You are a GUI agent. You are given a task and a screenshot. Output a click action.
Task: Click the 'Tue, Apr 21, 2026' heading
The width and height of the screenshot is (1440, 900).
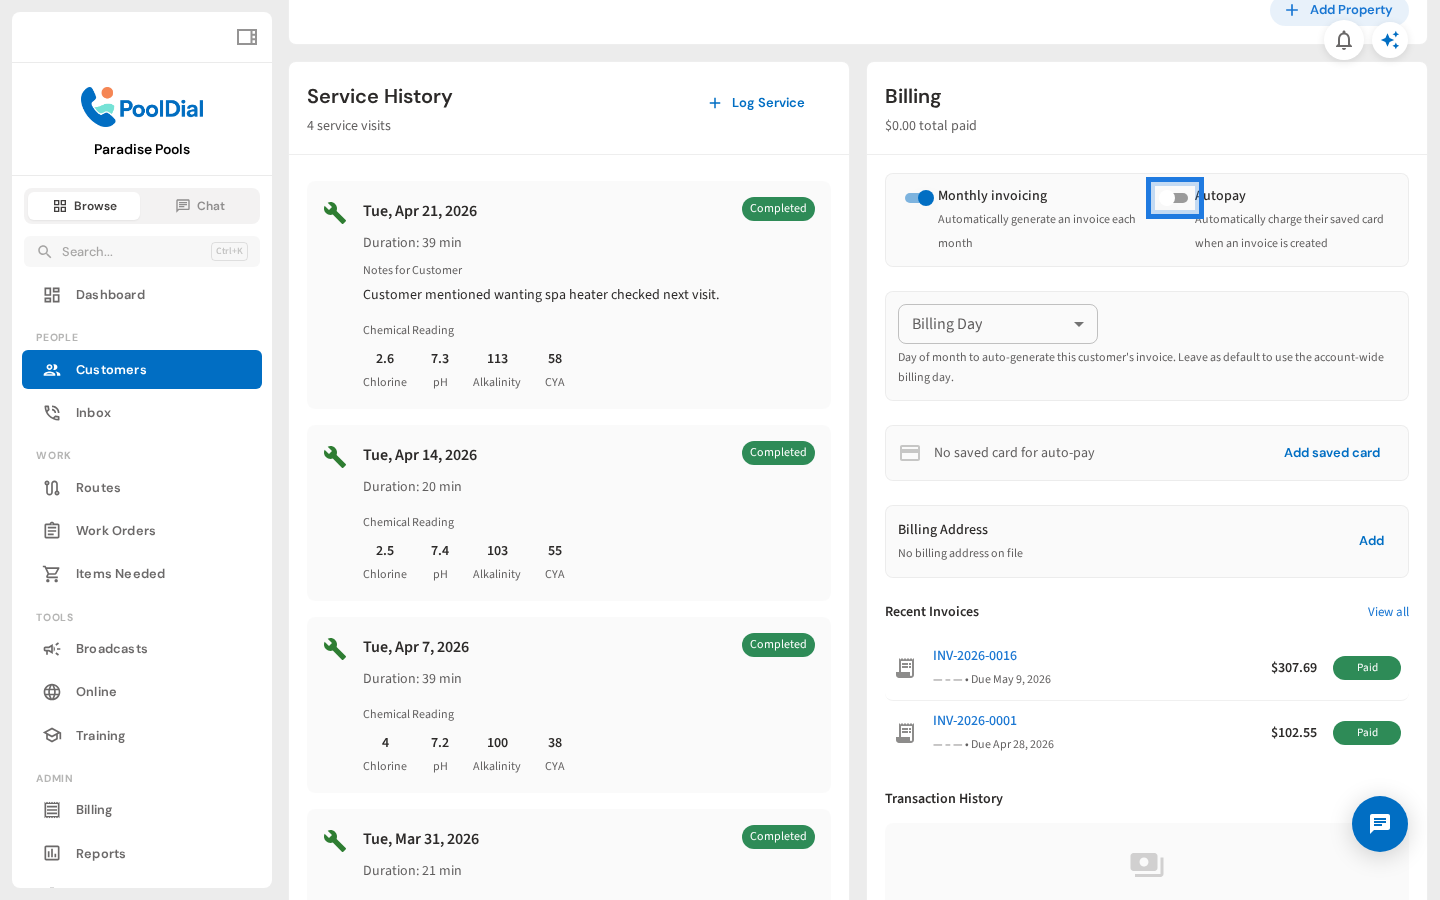tap(420, 211)
